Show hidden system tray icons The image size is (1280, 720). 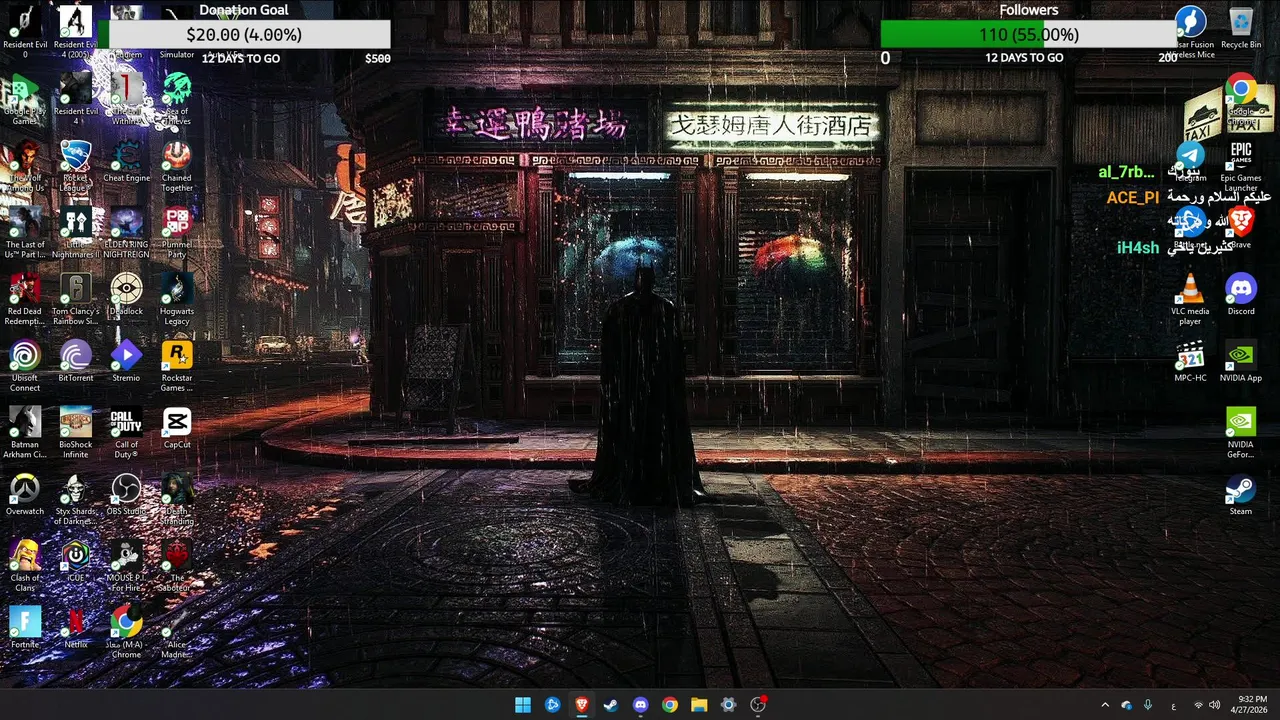pyautogui.click(x=1105, y=705)
